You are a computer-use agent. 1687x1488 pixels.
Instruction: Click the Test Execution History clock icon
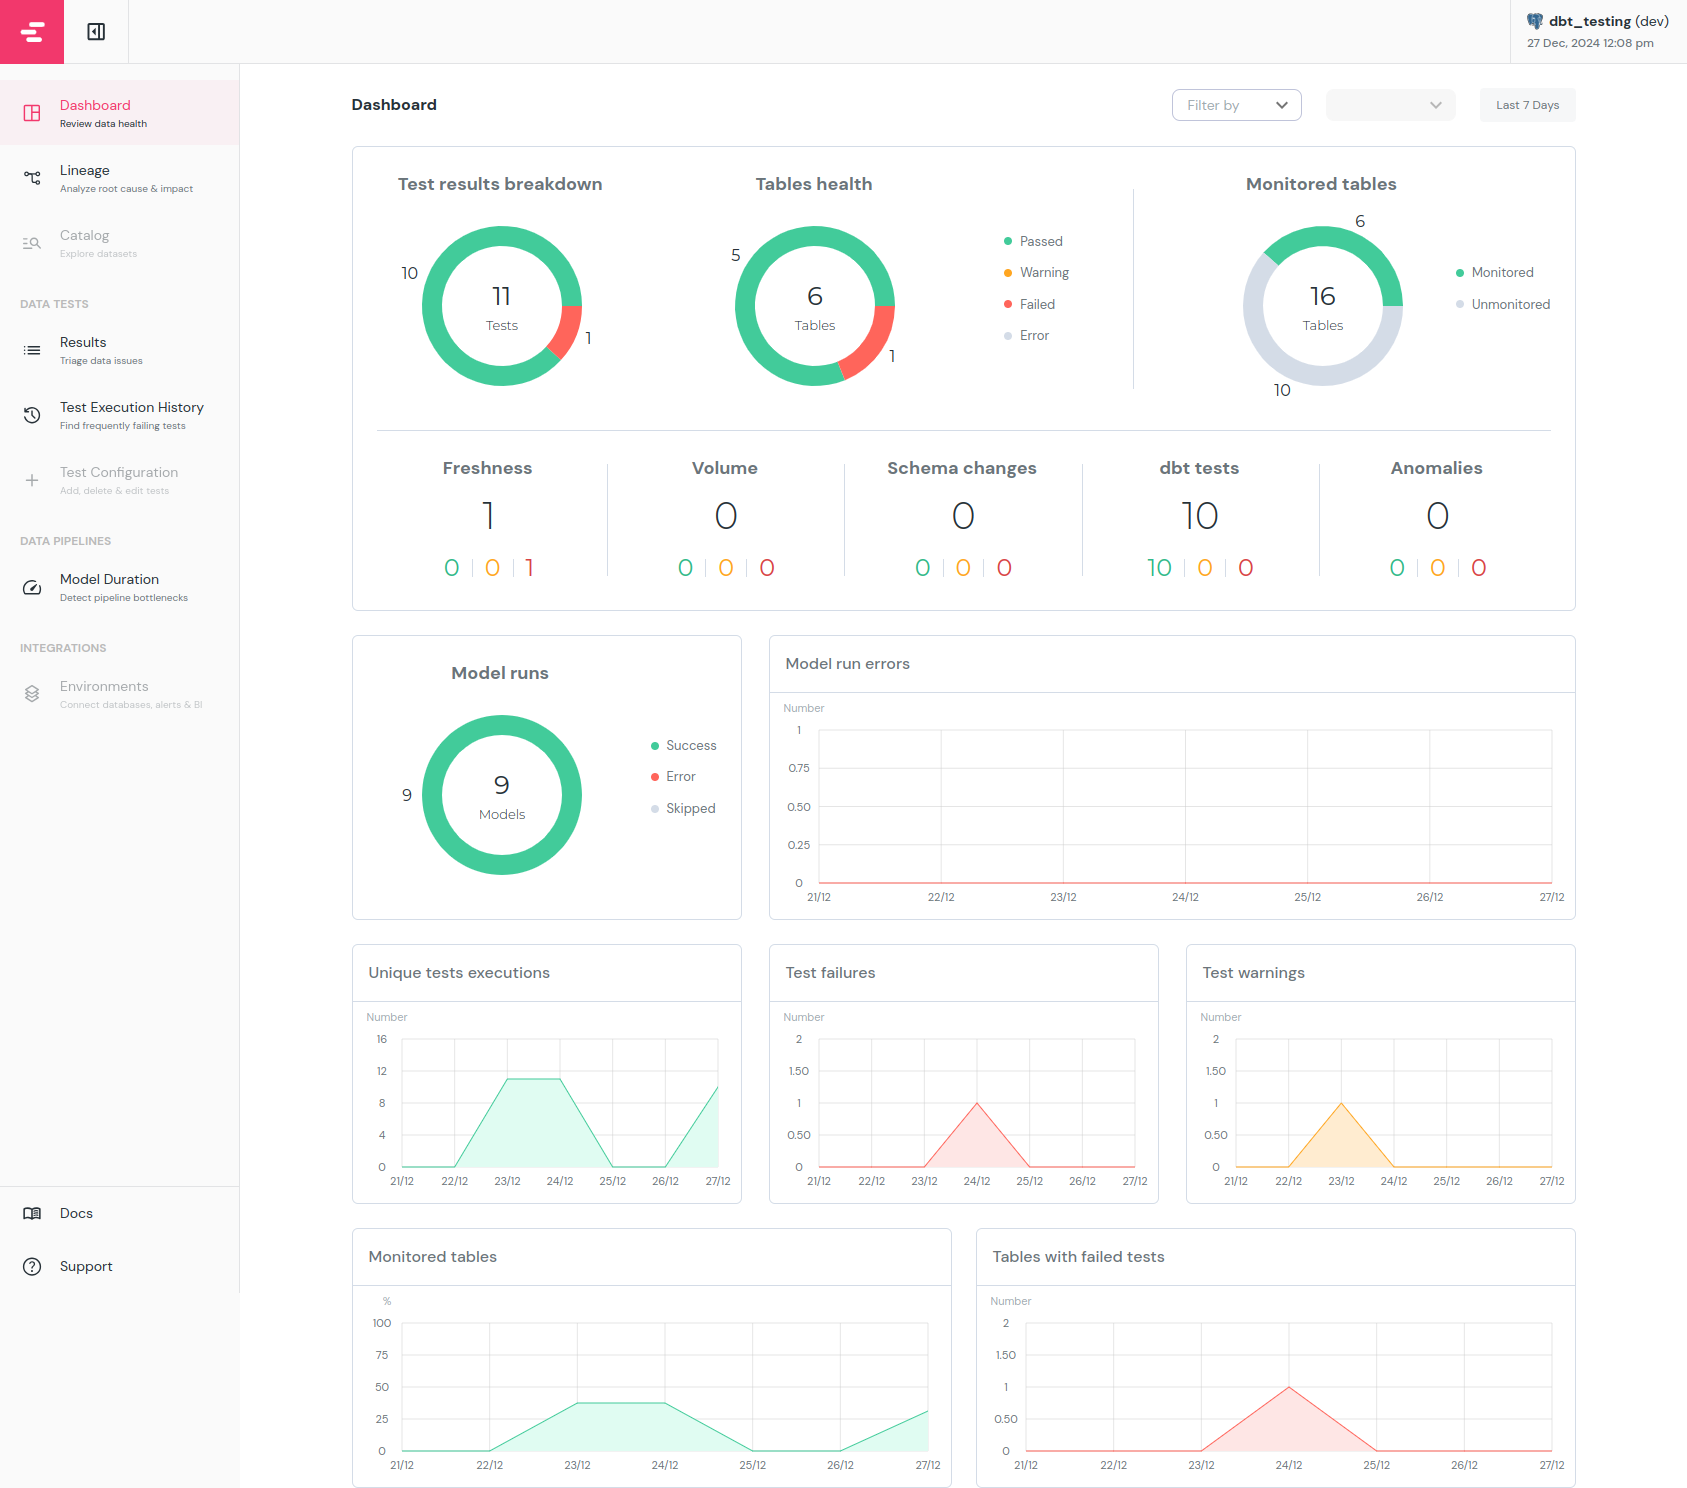tap(32, 415)
